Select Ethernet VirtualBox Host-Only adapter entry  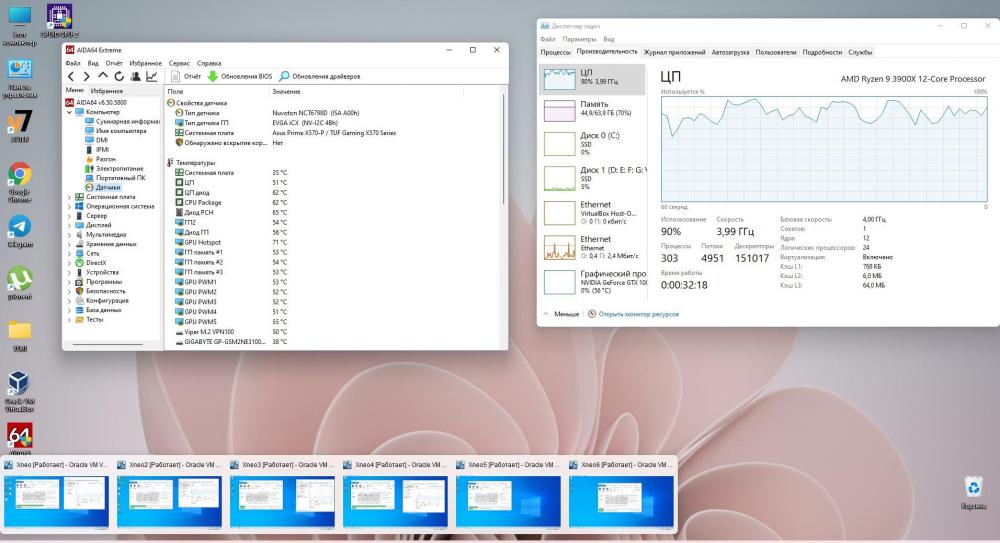point(592,212)
